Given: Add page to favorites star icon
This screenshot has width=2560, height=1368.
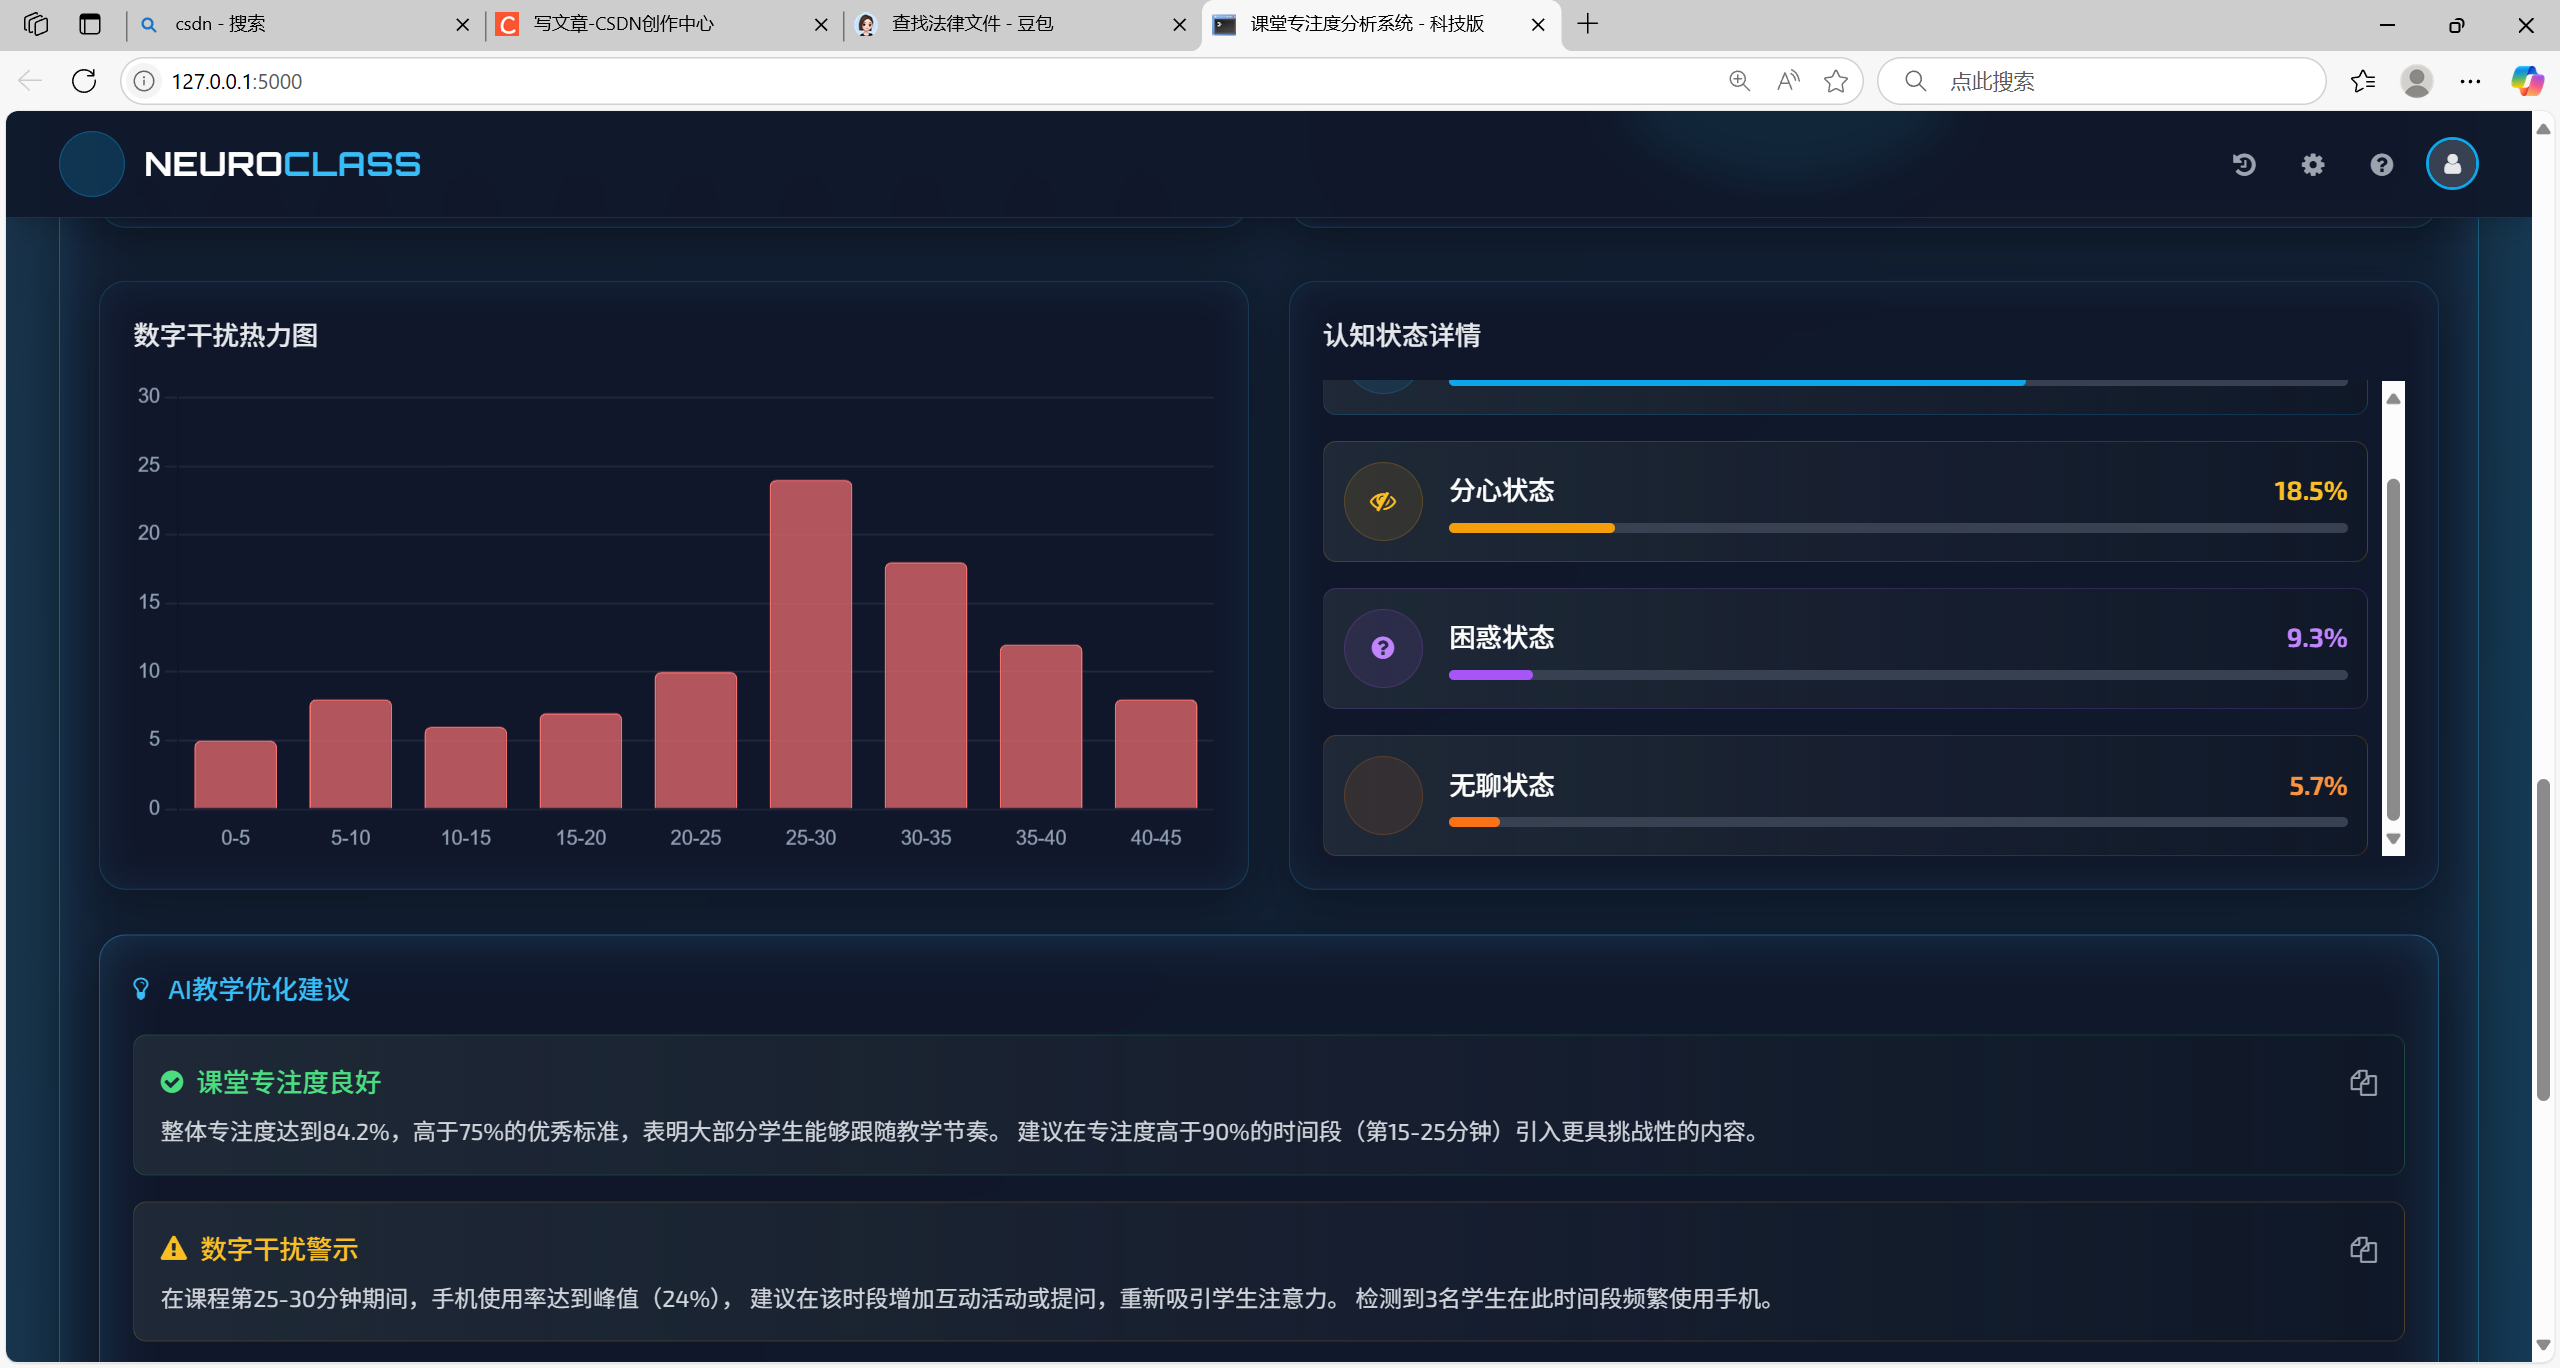Looking at the screenshot, I should pos(1836,81).
